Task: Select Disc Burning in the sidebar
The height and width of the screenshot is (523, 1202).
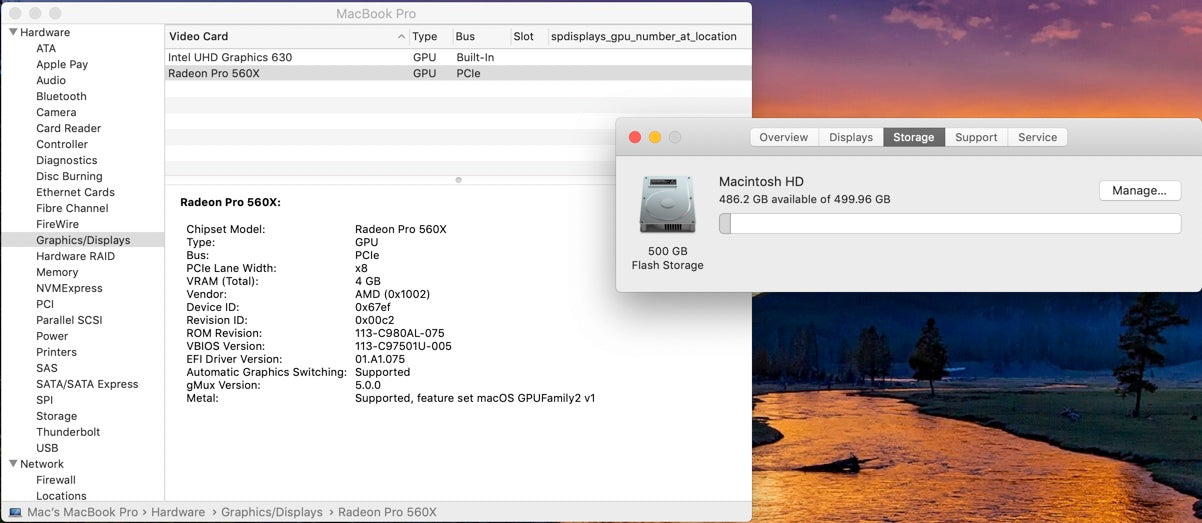Action: pos(69,176)
